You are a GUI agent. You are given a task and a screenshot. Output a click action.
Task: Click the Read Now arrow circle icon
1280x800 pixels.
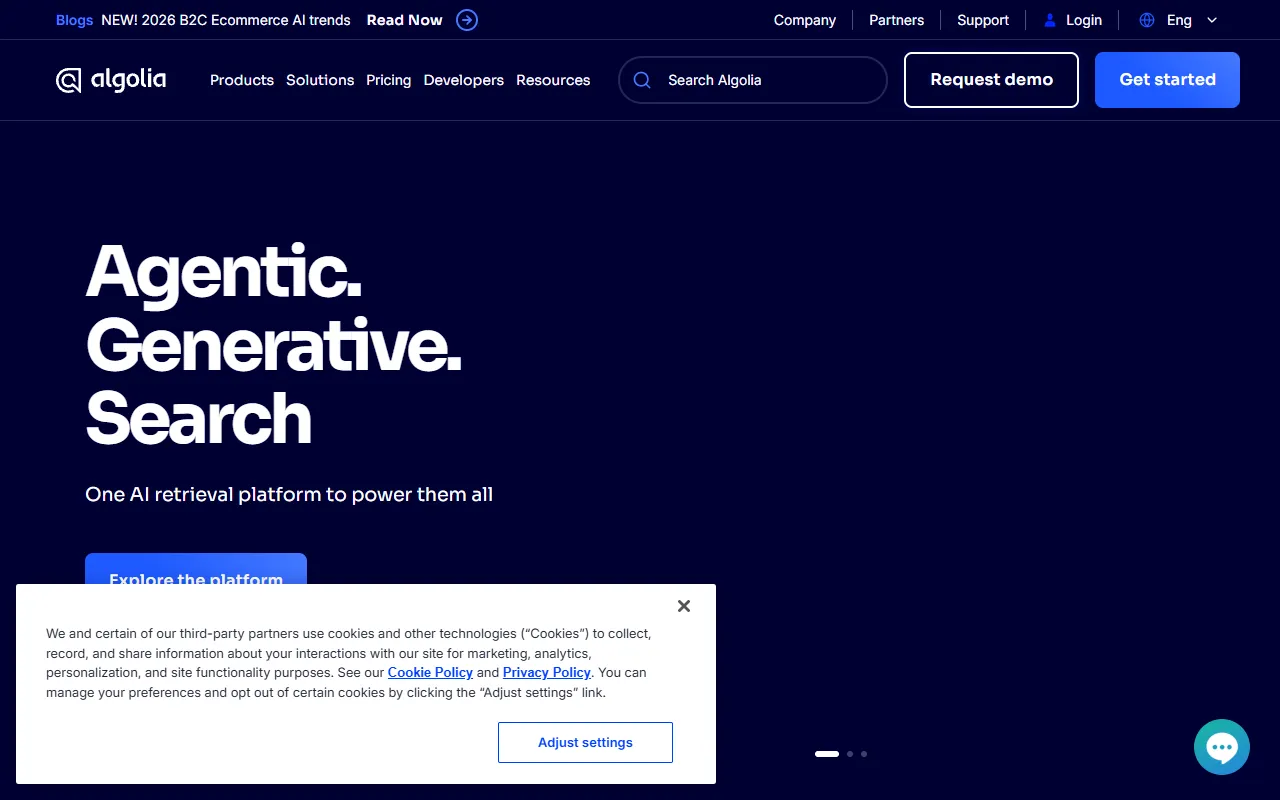(467, 20)
